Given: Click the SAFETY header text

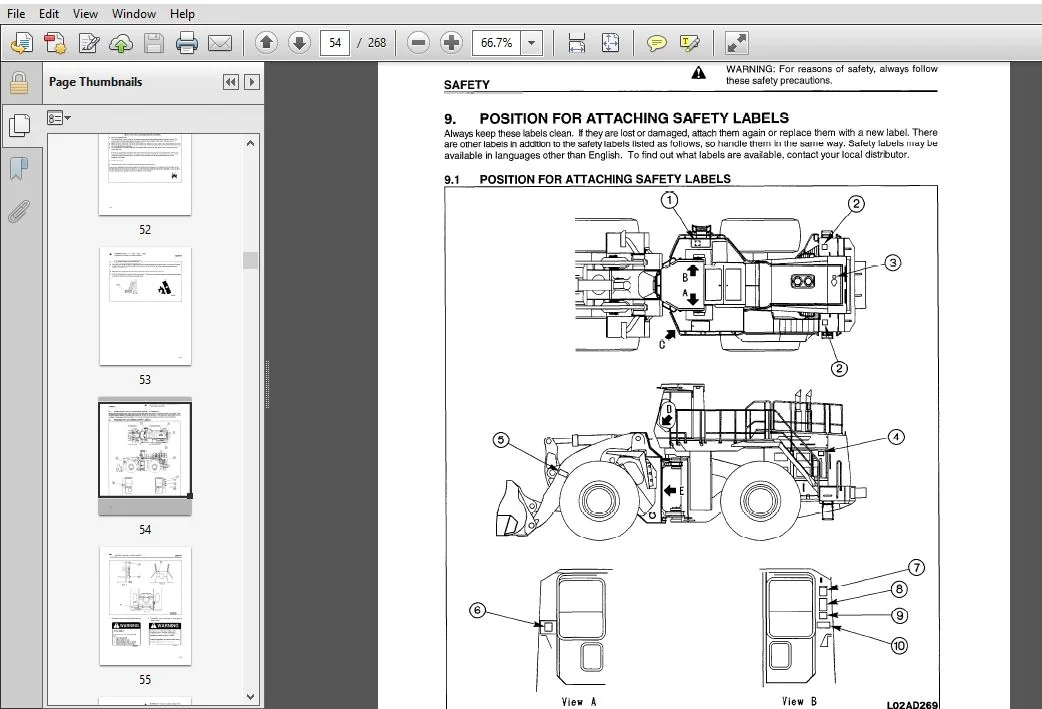Looking at the screenshot, I should click(x=467, y=84).
